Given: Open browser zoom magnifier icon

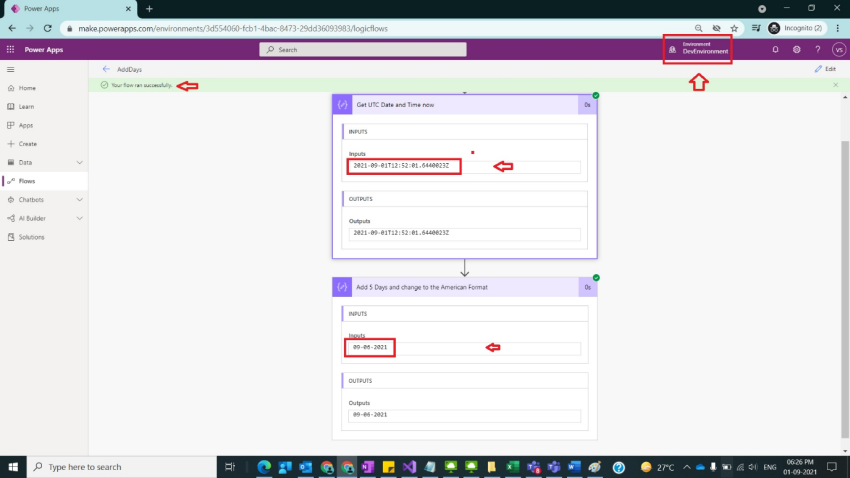Looking at the screenshot, I should click(698, 28).
